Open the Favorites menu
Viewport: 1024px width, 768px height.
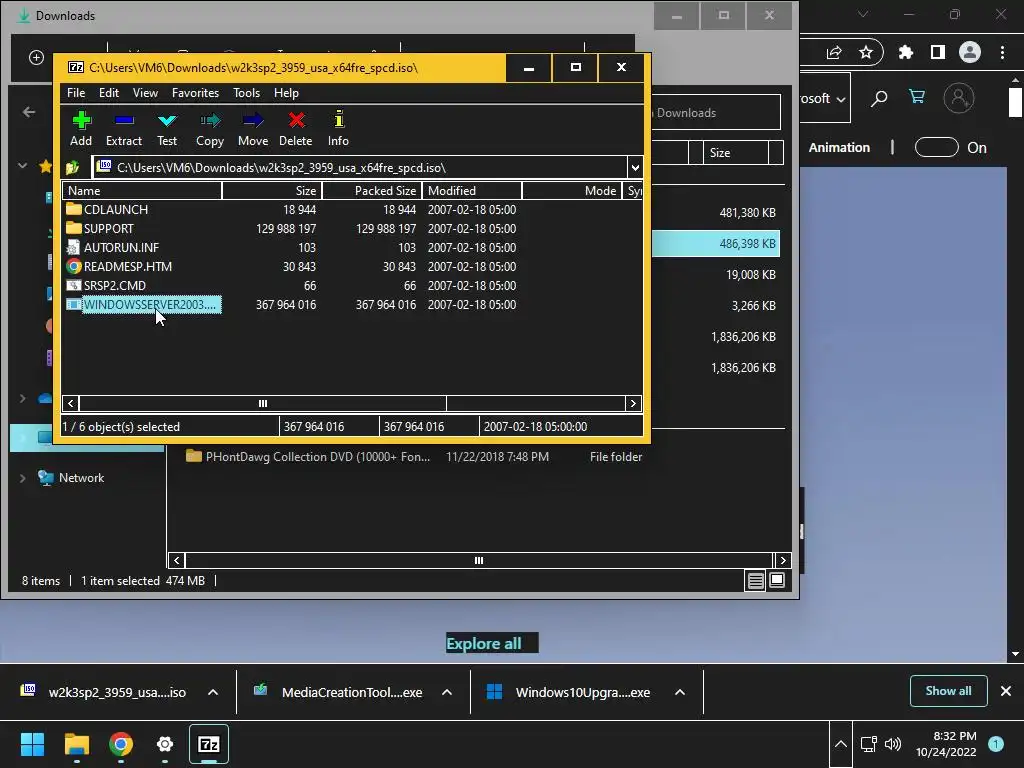pos(195,93)
